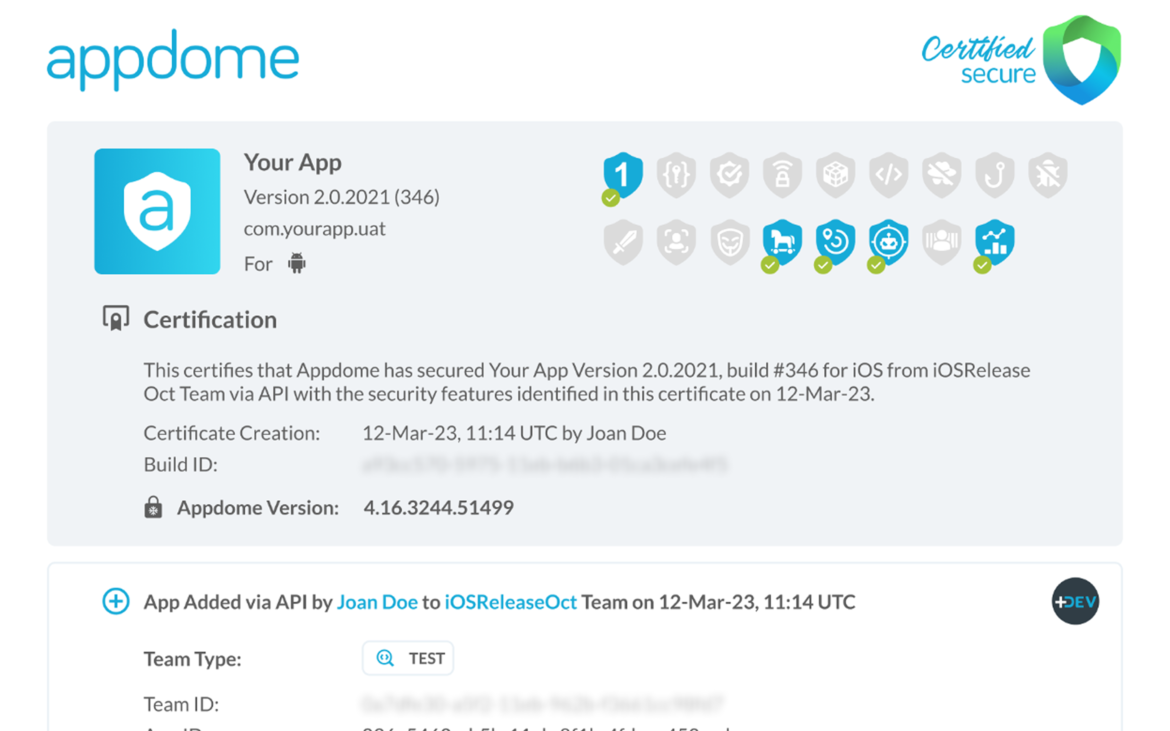
Task: Open the fishhook anti-phishing shield icon
Action: [x=994, y=174]
